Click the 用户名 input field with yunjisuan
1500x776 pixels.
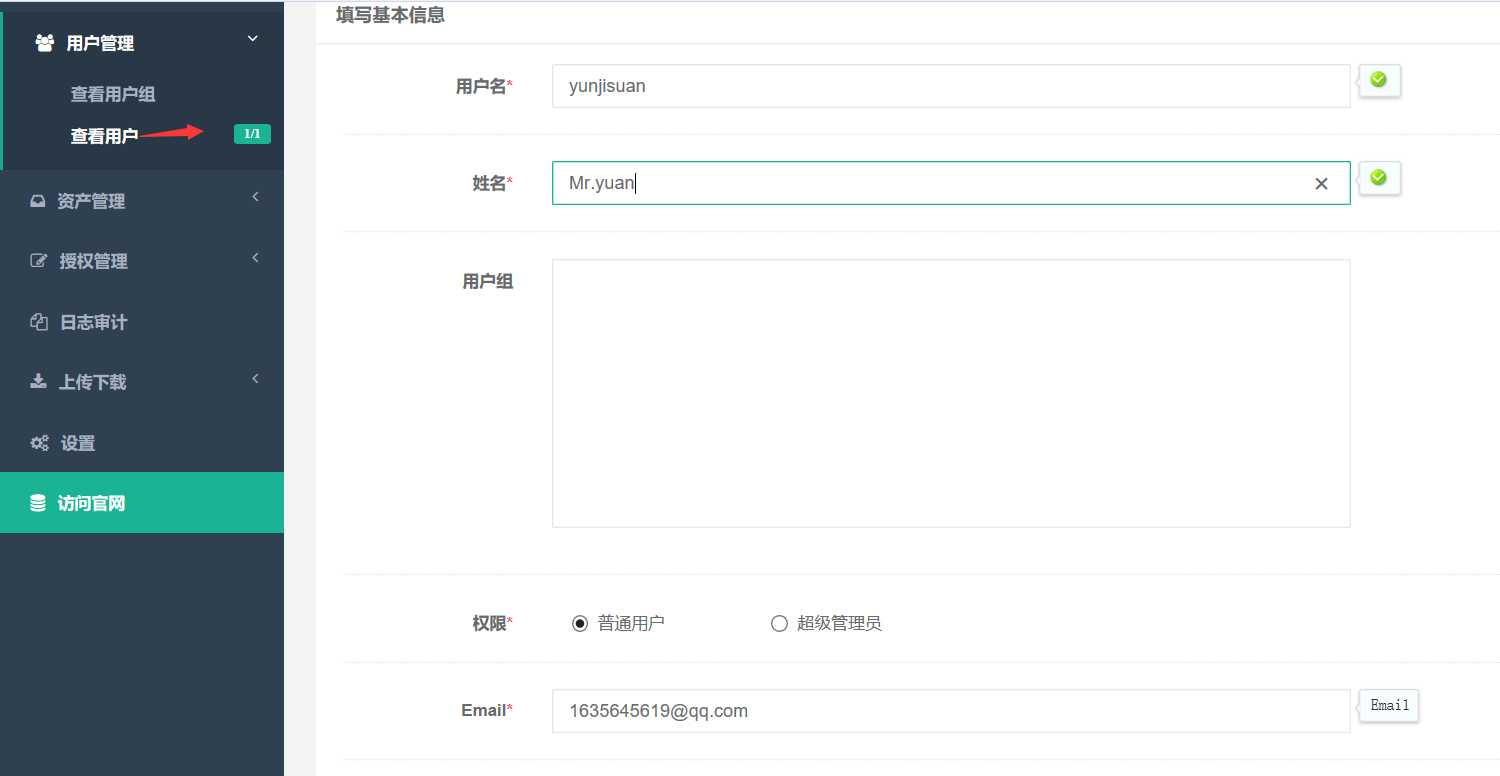(951, 86)
